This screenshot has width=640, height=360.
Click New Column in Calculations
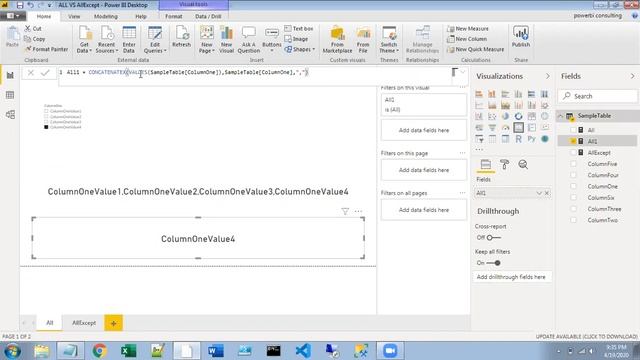click(467, 39)
